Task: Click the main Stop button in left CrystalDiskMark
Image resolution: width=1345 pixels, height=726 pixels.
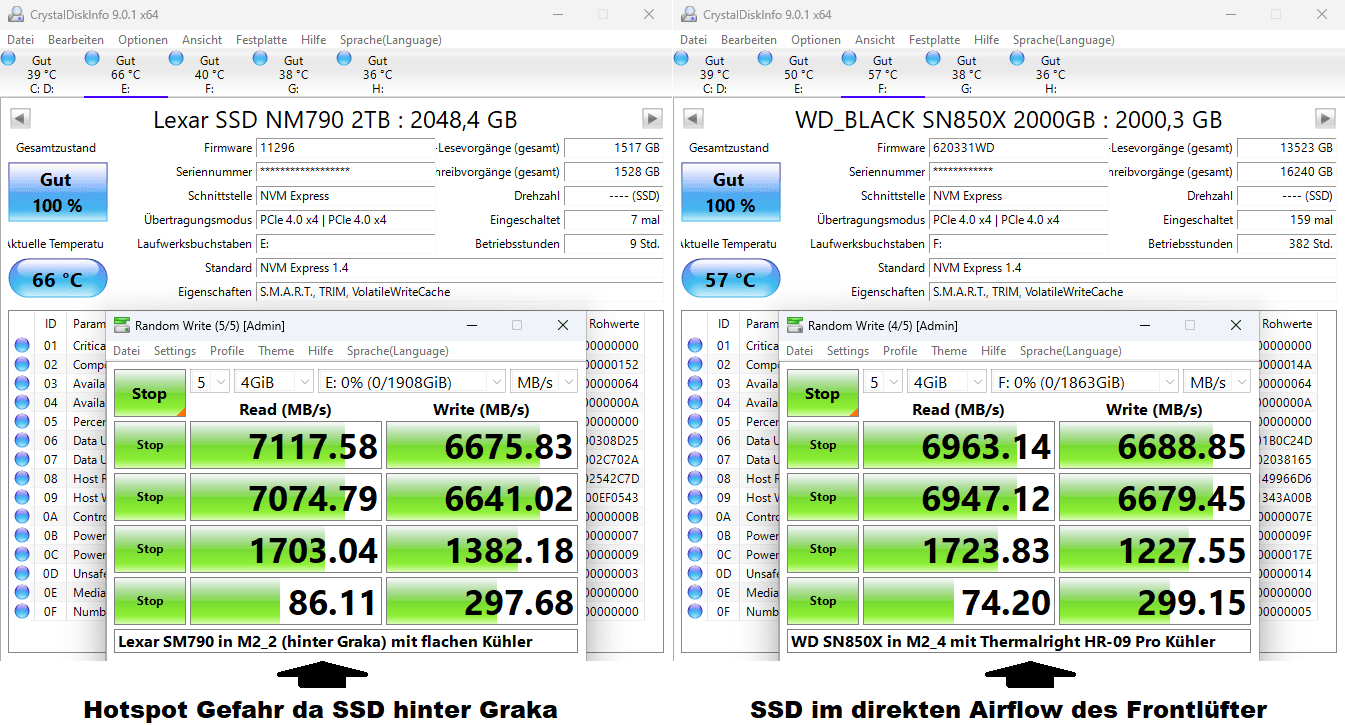Action: point(150,393)
